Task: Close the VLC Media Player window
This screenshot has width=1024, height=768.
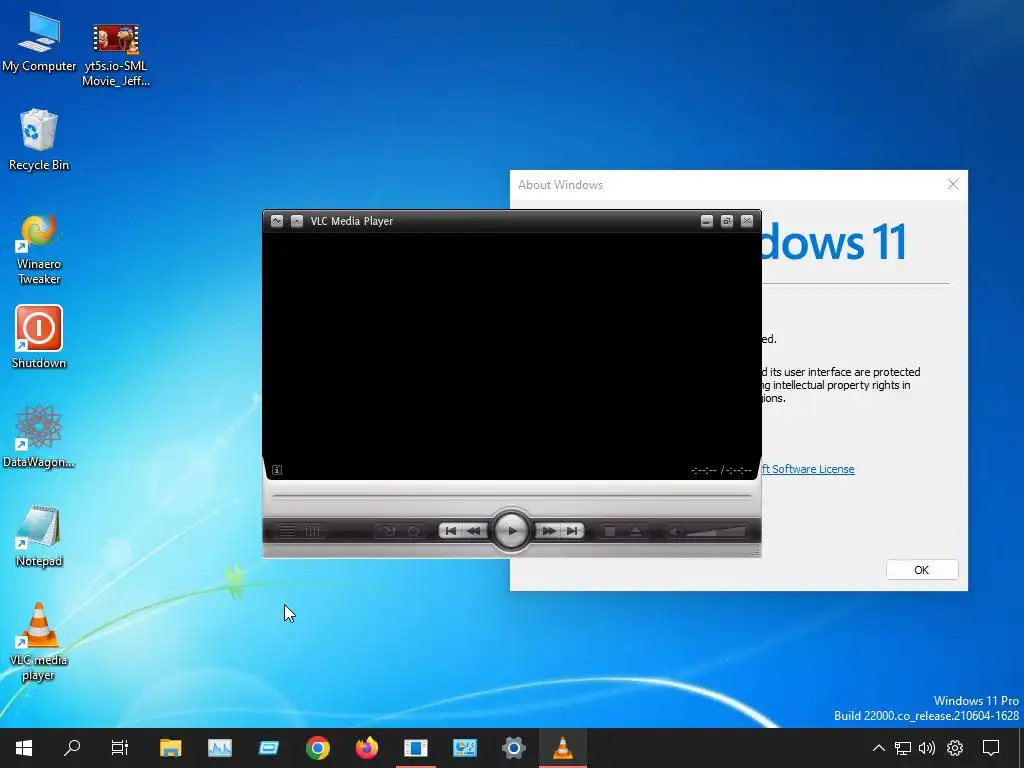Action: pyautogui.click(x=747, y=221)
